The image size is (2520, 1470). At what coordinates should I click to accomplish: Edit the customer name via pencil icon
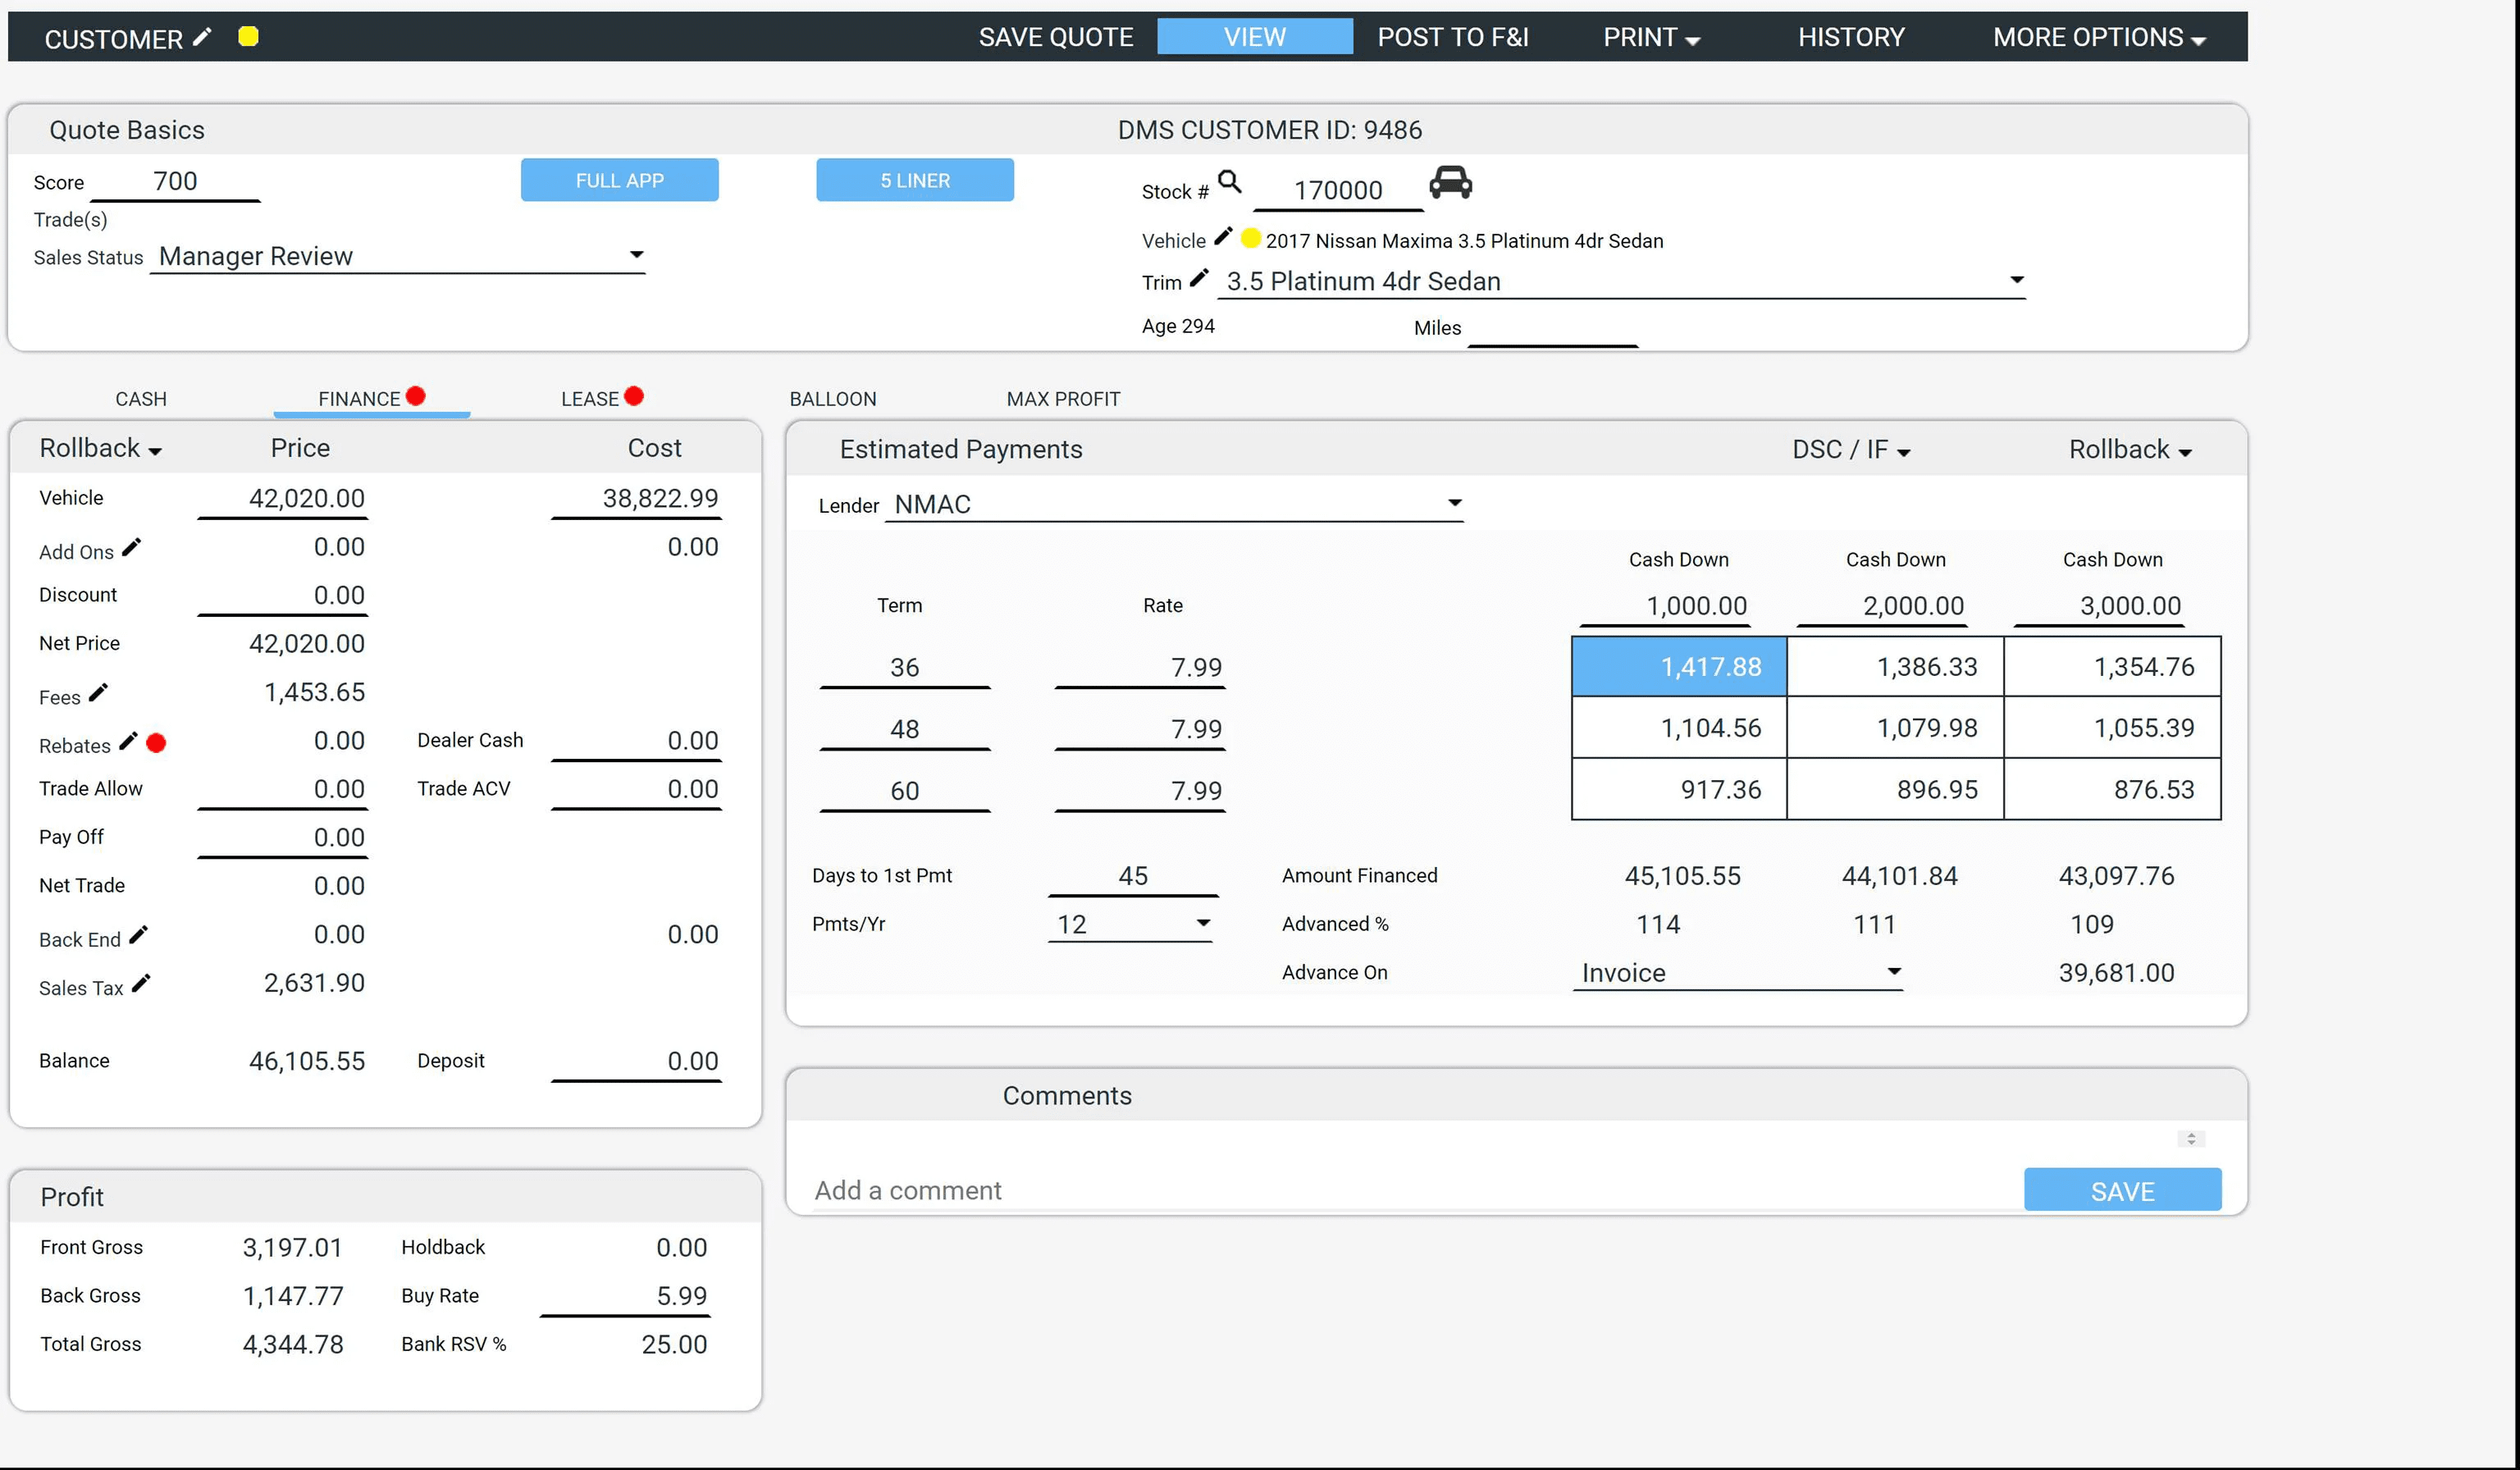(203, 36)
